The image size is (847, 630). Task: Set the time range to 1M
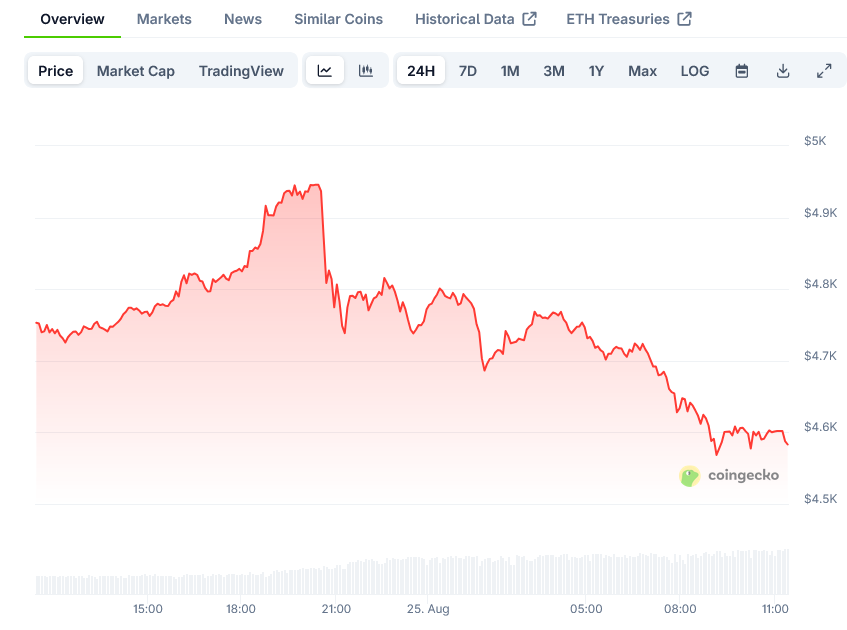coord(510,71)
